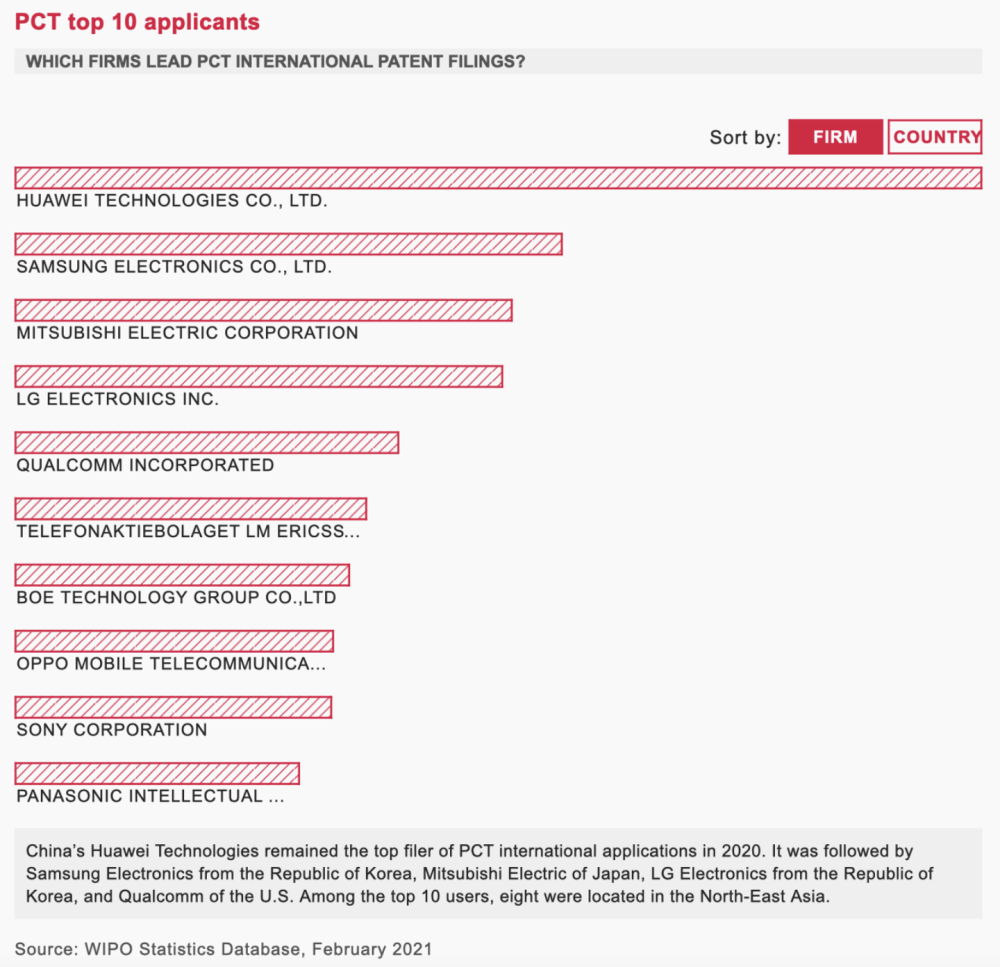Select the OPPO Mobile Telecommunications bar
The width and height of the screenshot is (1000, 967).
point(174,640)
